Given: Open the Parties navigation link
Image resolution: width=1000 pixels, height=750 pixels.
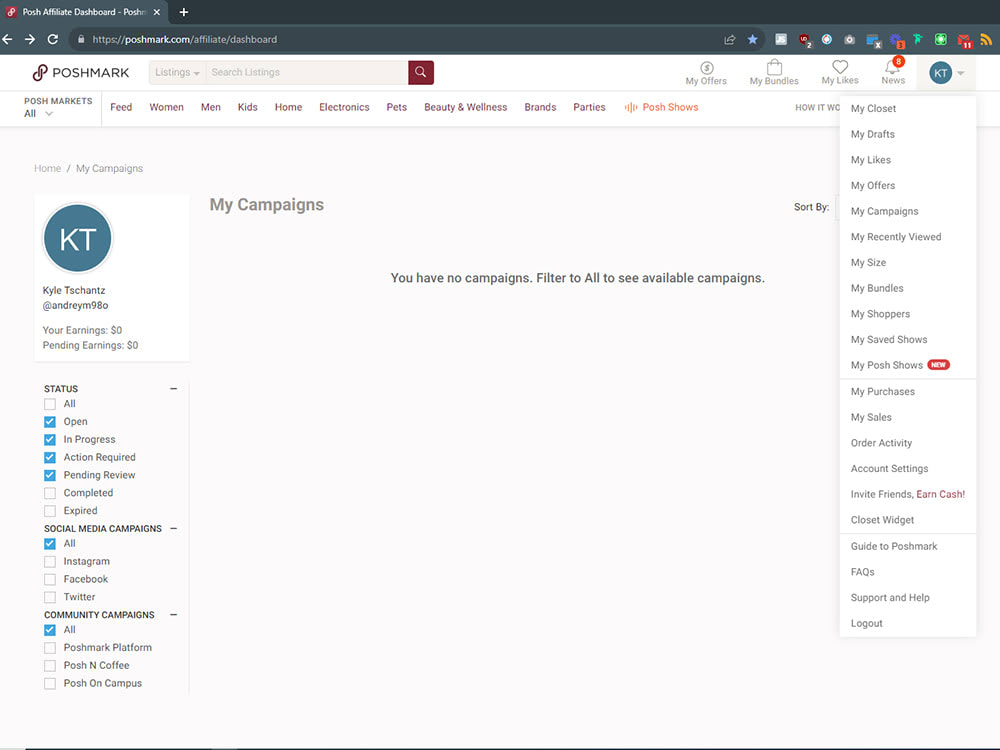Looking at the screenshot, I should pyautogui.click(x=589, y=107).
